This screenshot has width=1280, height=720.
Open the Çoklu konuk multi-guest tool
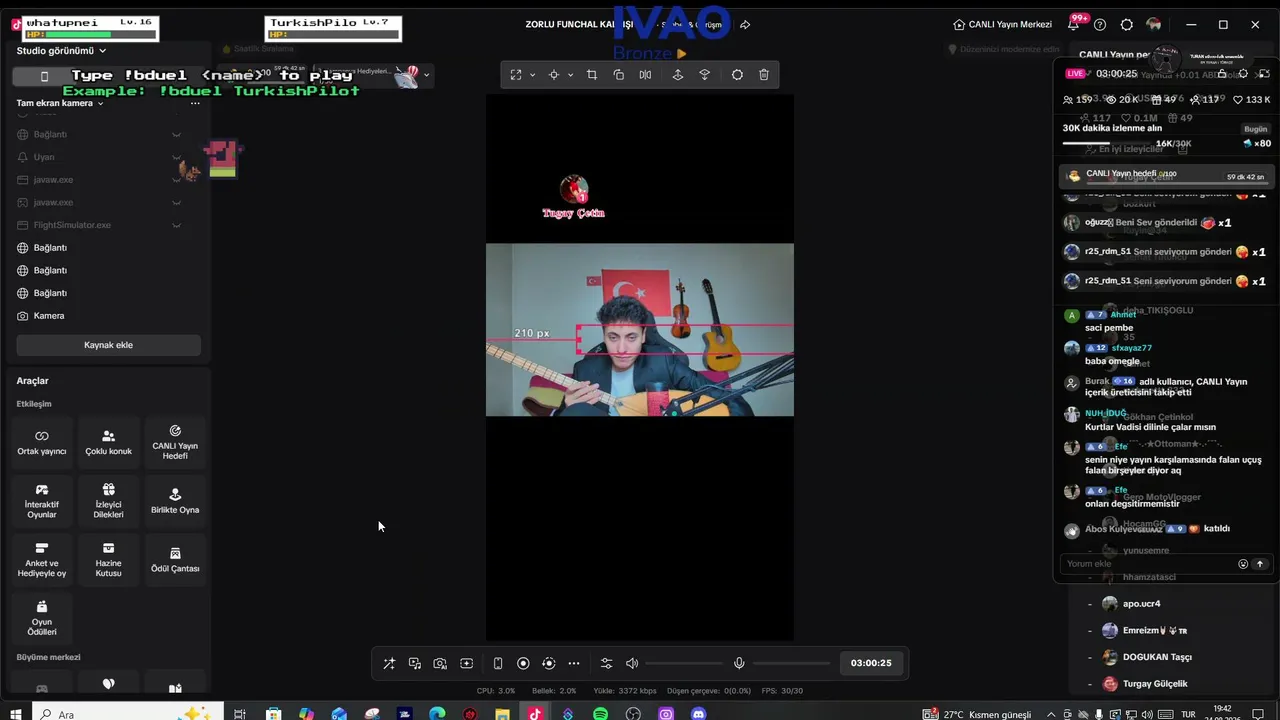click(x=109, y=442)
